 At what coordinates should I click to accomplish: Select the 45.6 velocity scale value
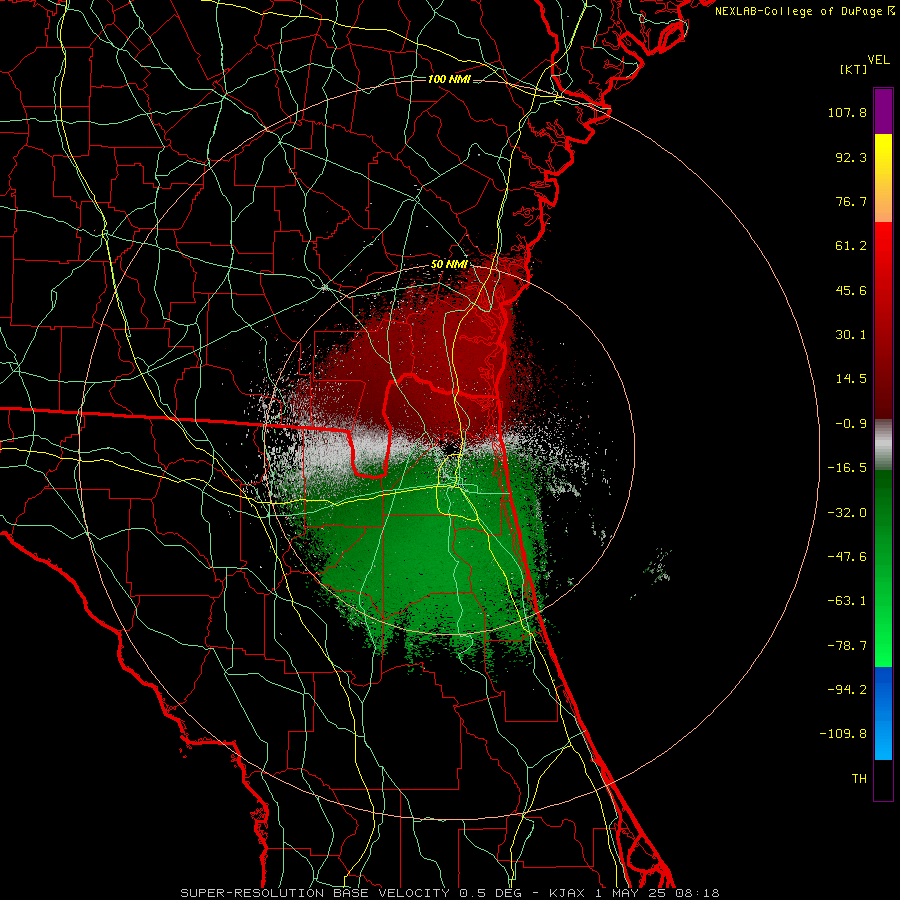(x=851, y=290)
